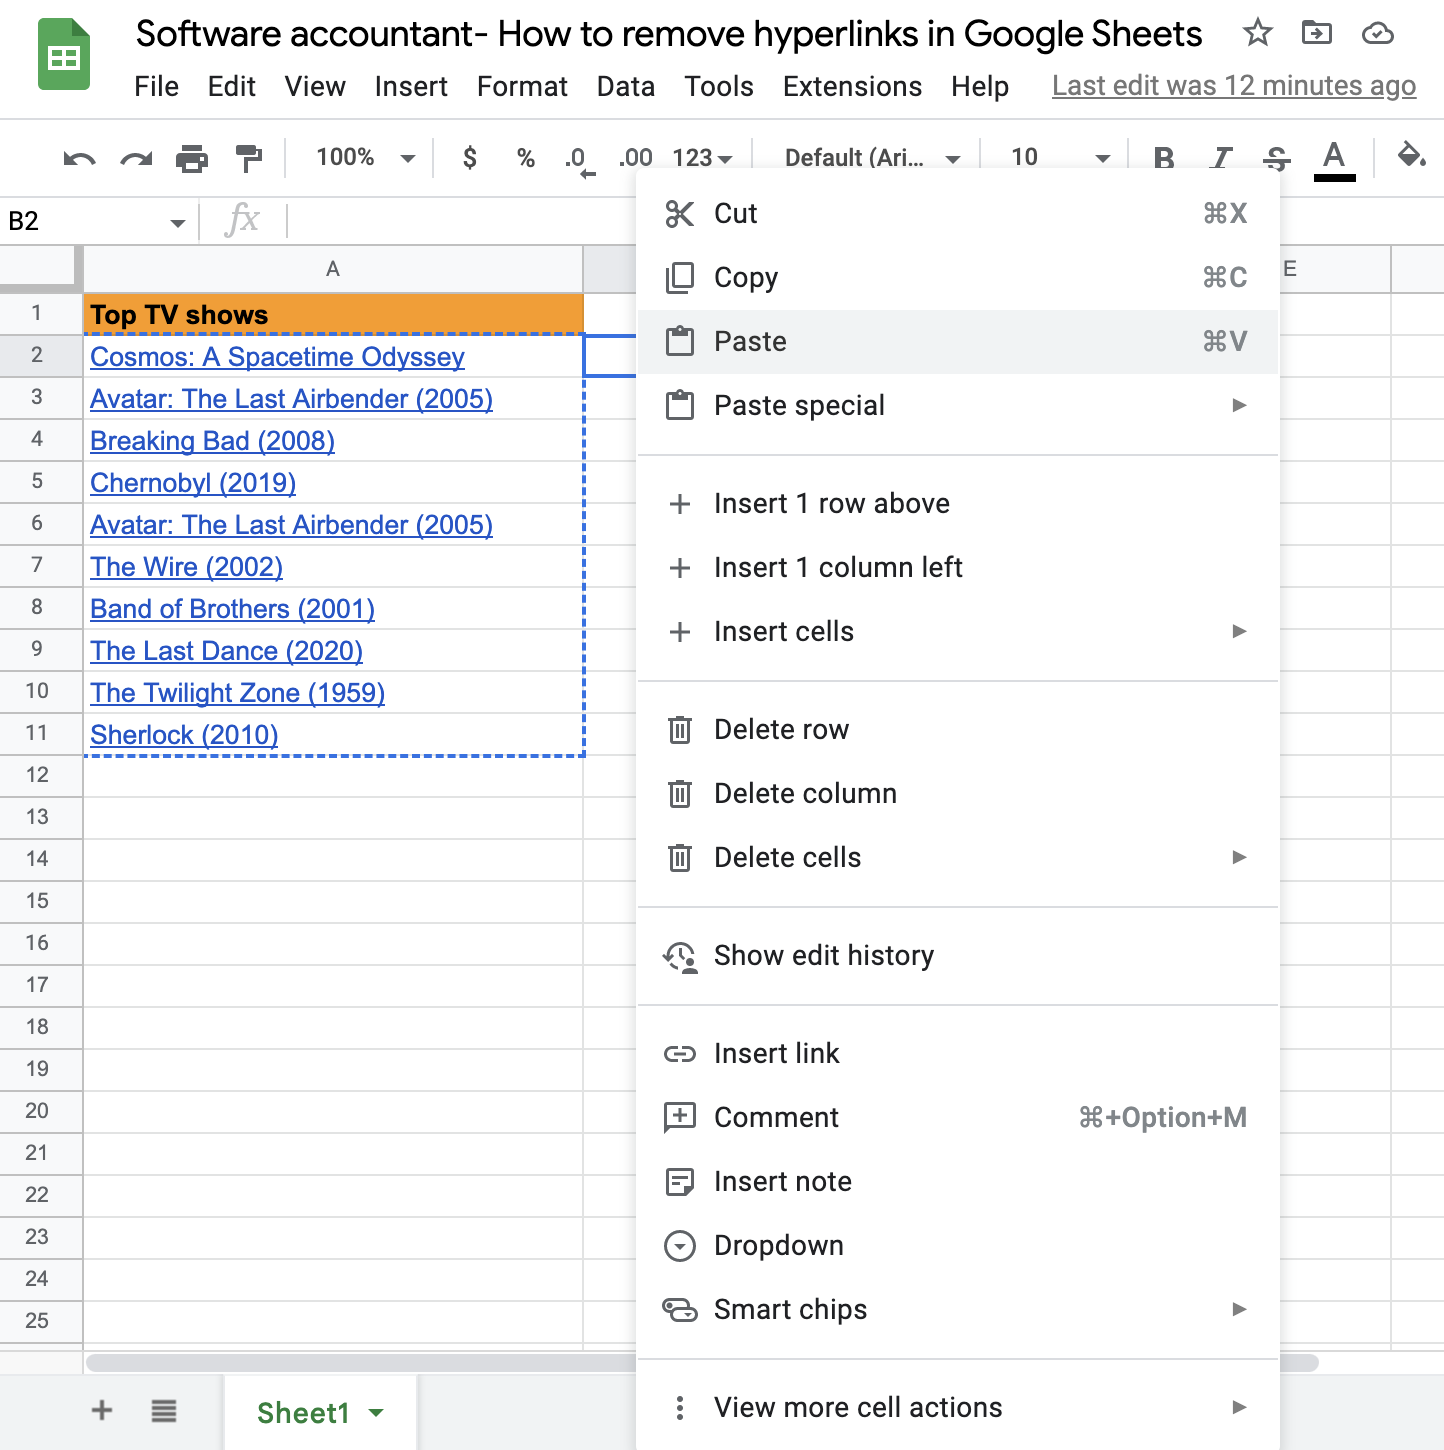This screenshot has width=1444, height=1450.
Task: Open font size dropdown
Action: [x=1060, y=157]
